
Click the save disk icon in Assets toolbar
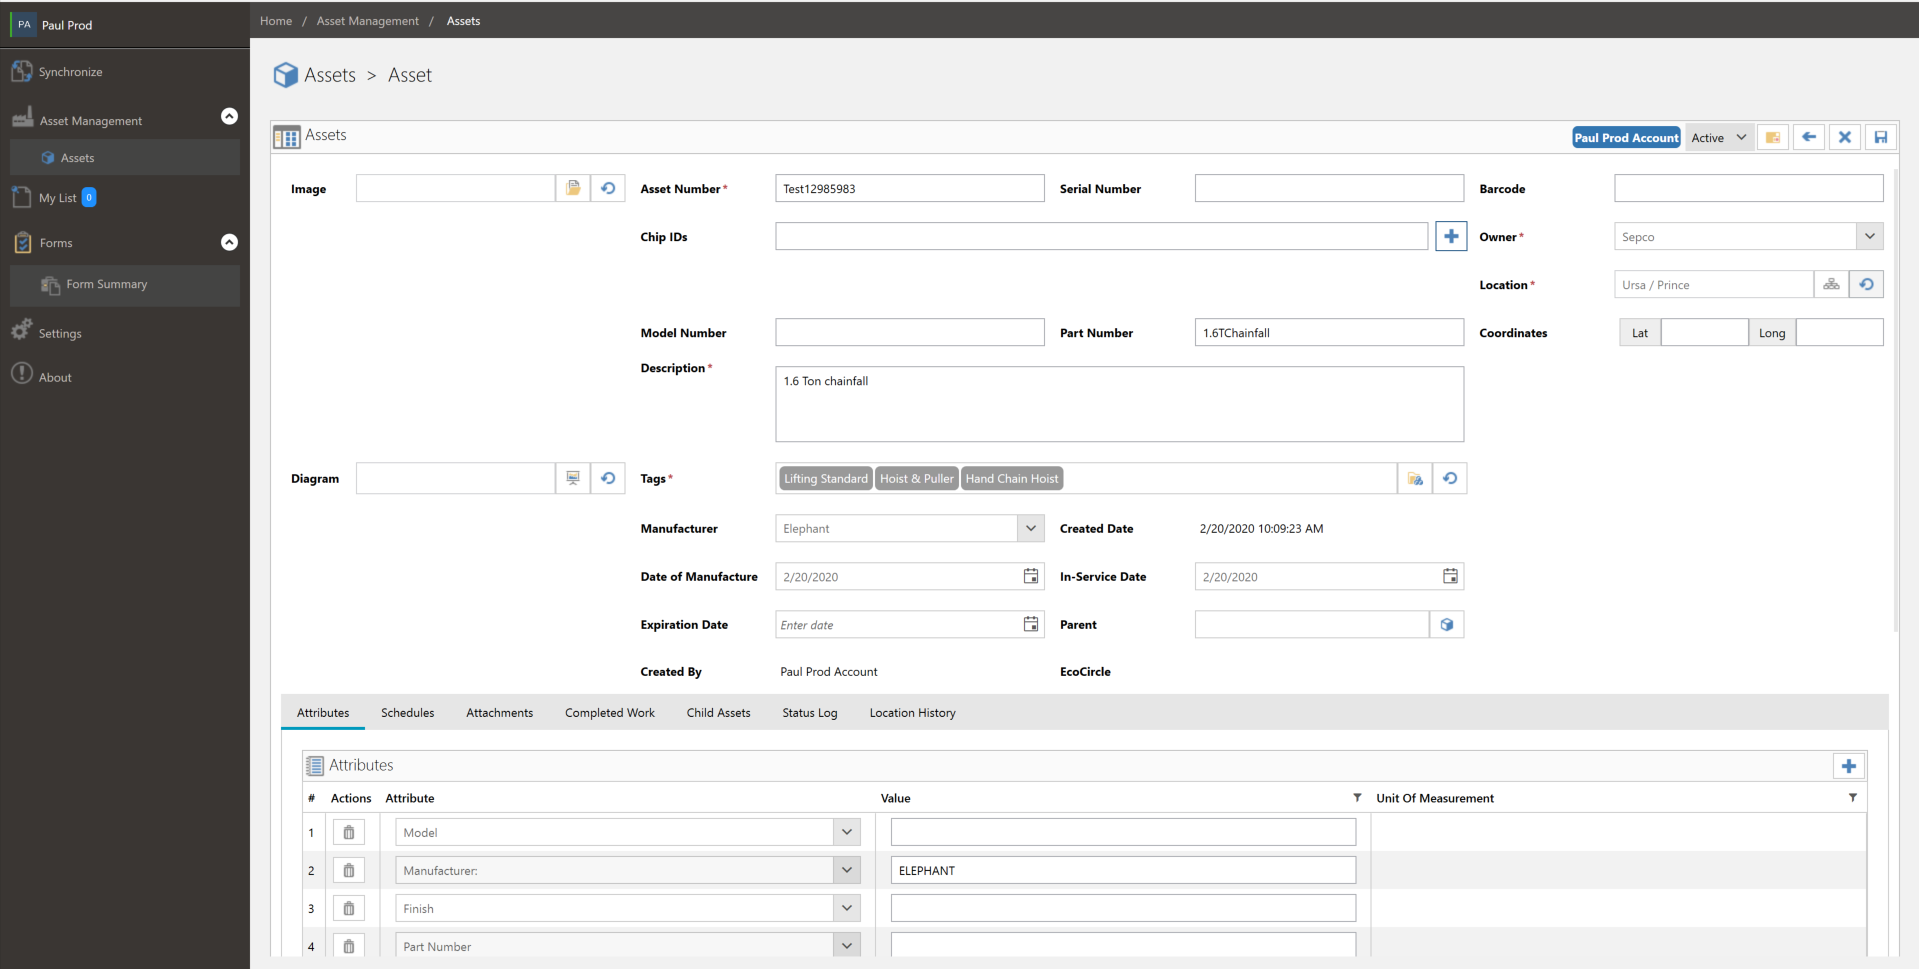click(1880, 138)
